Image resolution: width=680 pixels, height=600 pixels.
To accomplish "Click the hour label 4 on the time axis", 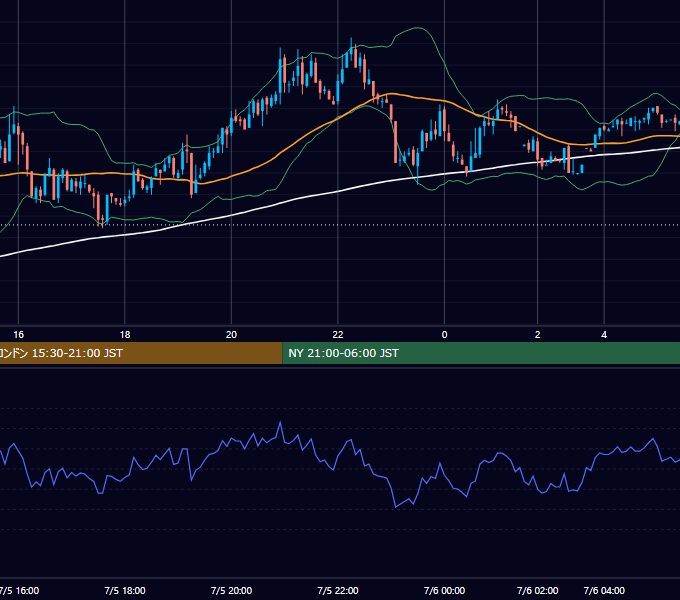I will pos(604,335).
